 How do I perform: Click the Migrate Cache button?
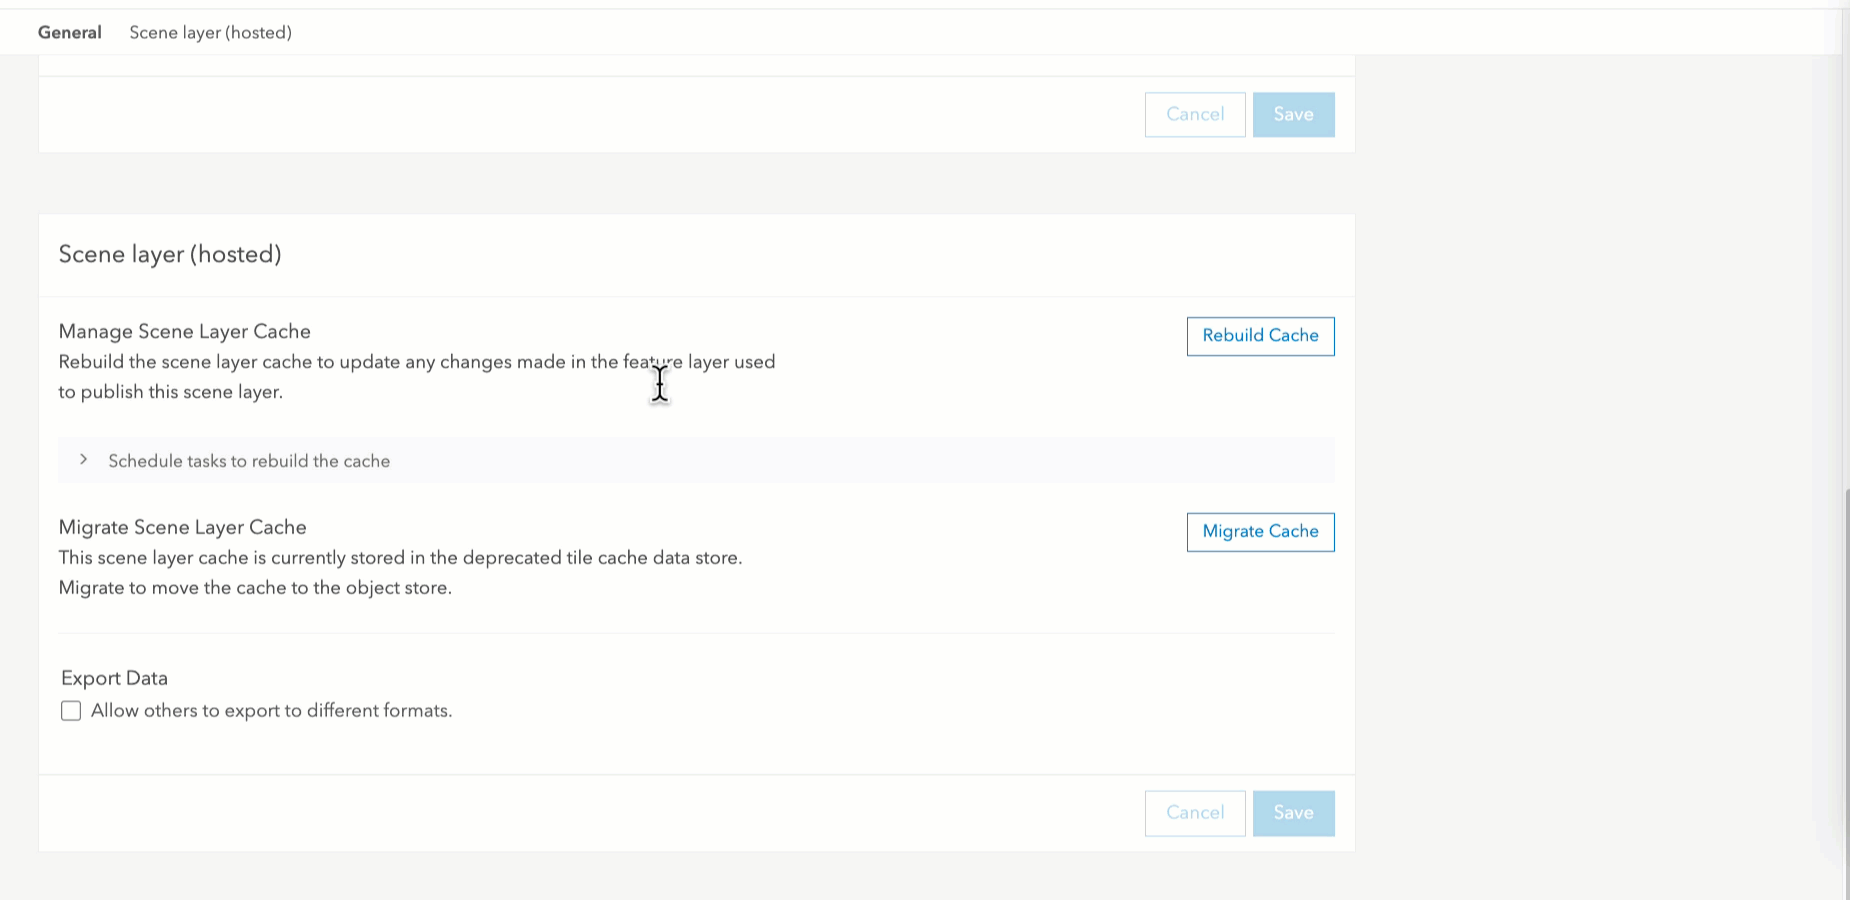click(1260, 531)
